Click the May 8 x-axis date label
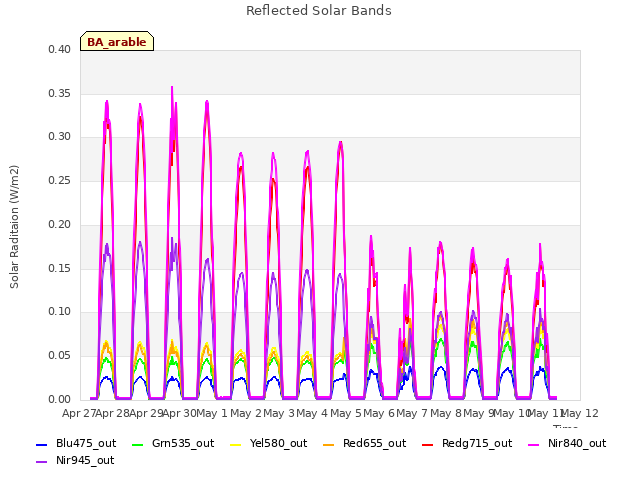 click(446, 413)
